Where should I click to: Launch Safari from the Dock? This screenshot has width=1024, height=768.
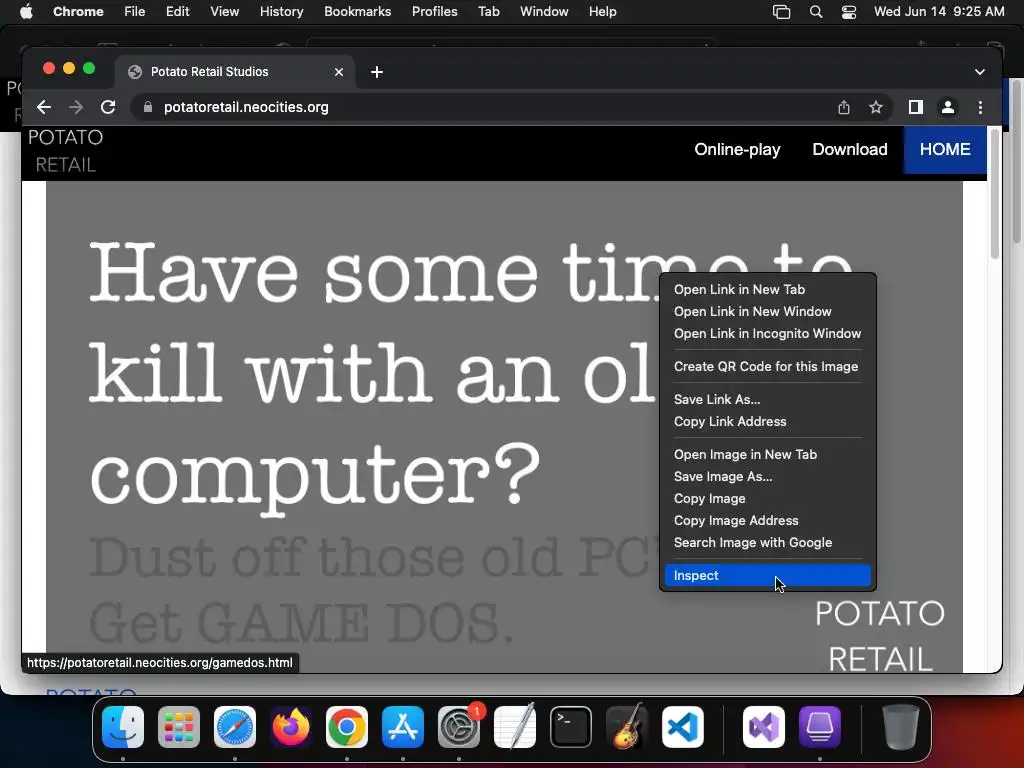coord(235,727)
